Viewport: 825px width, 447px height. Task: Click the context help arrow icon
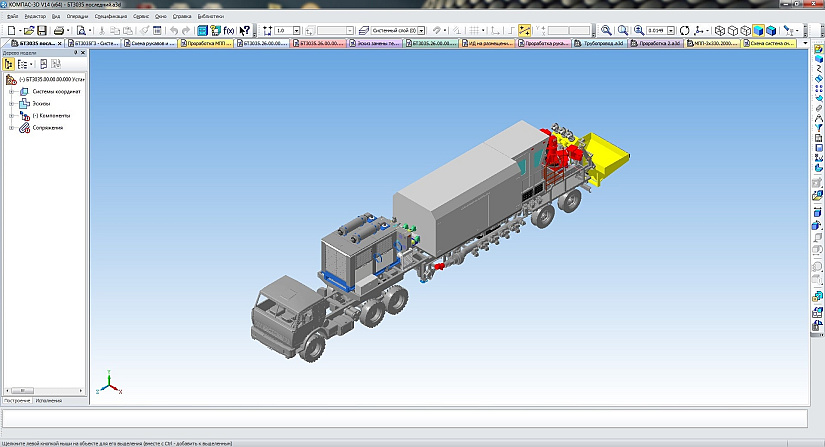pyautogui.click(x=244, y=31)
